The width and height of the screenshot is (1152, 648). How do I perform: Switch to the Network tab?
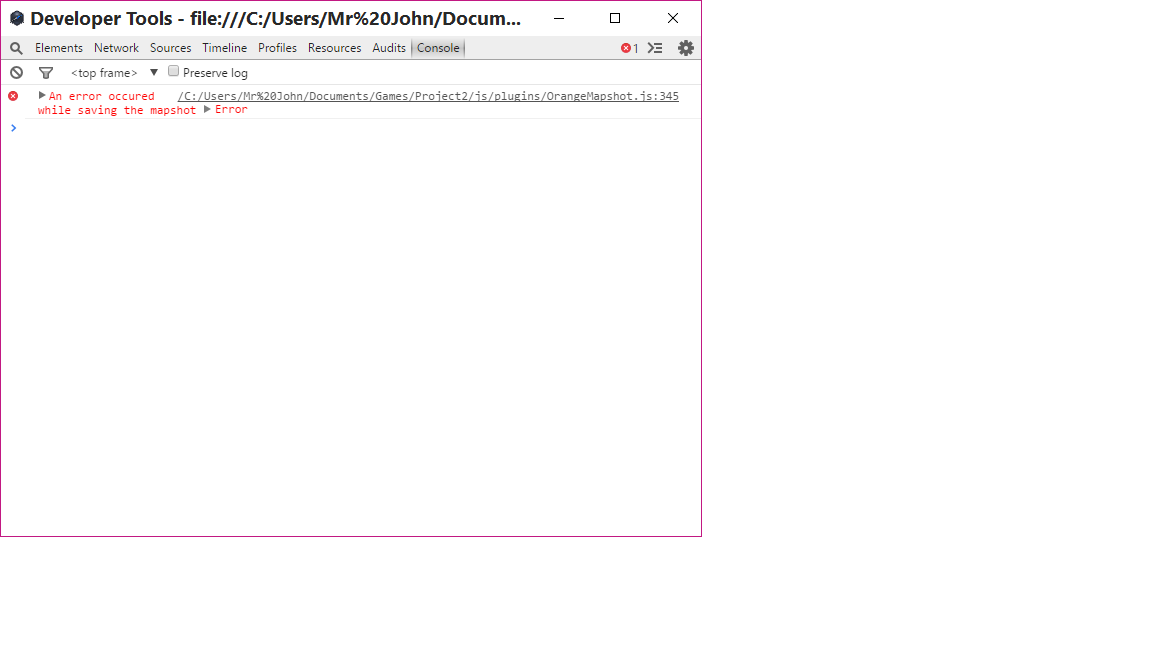click(x=116, y=48)
